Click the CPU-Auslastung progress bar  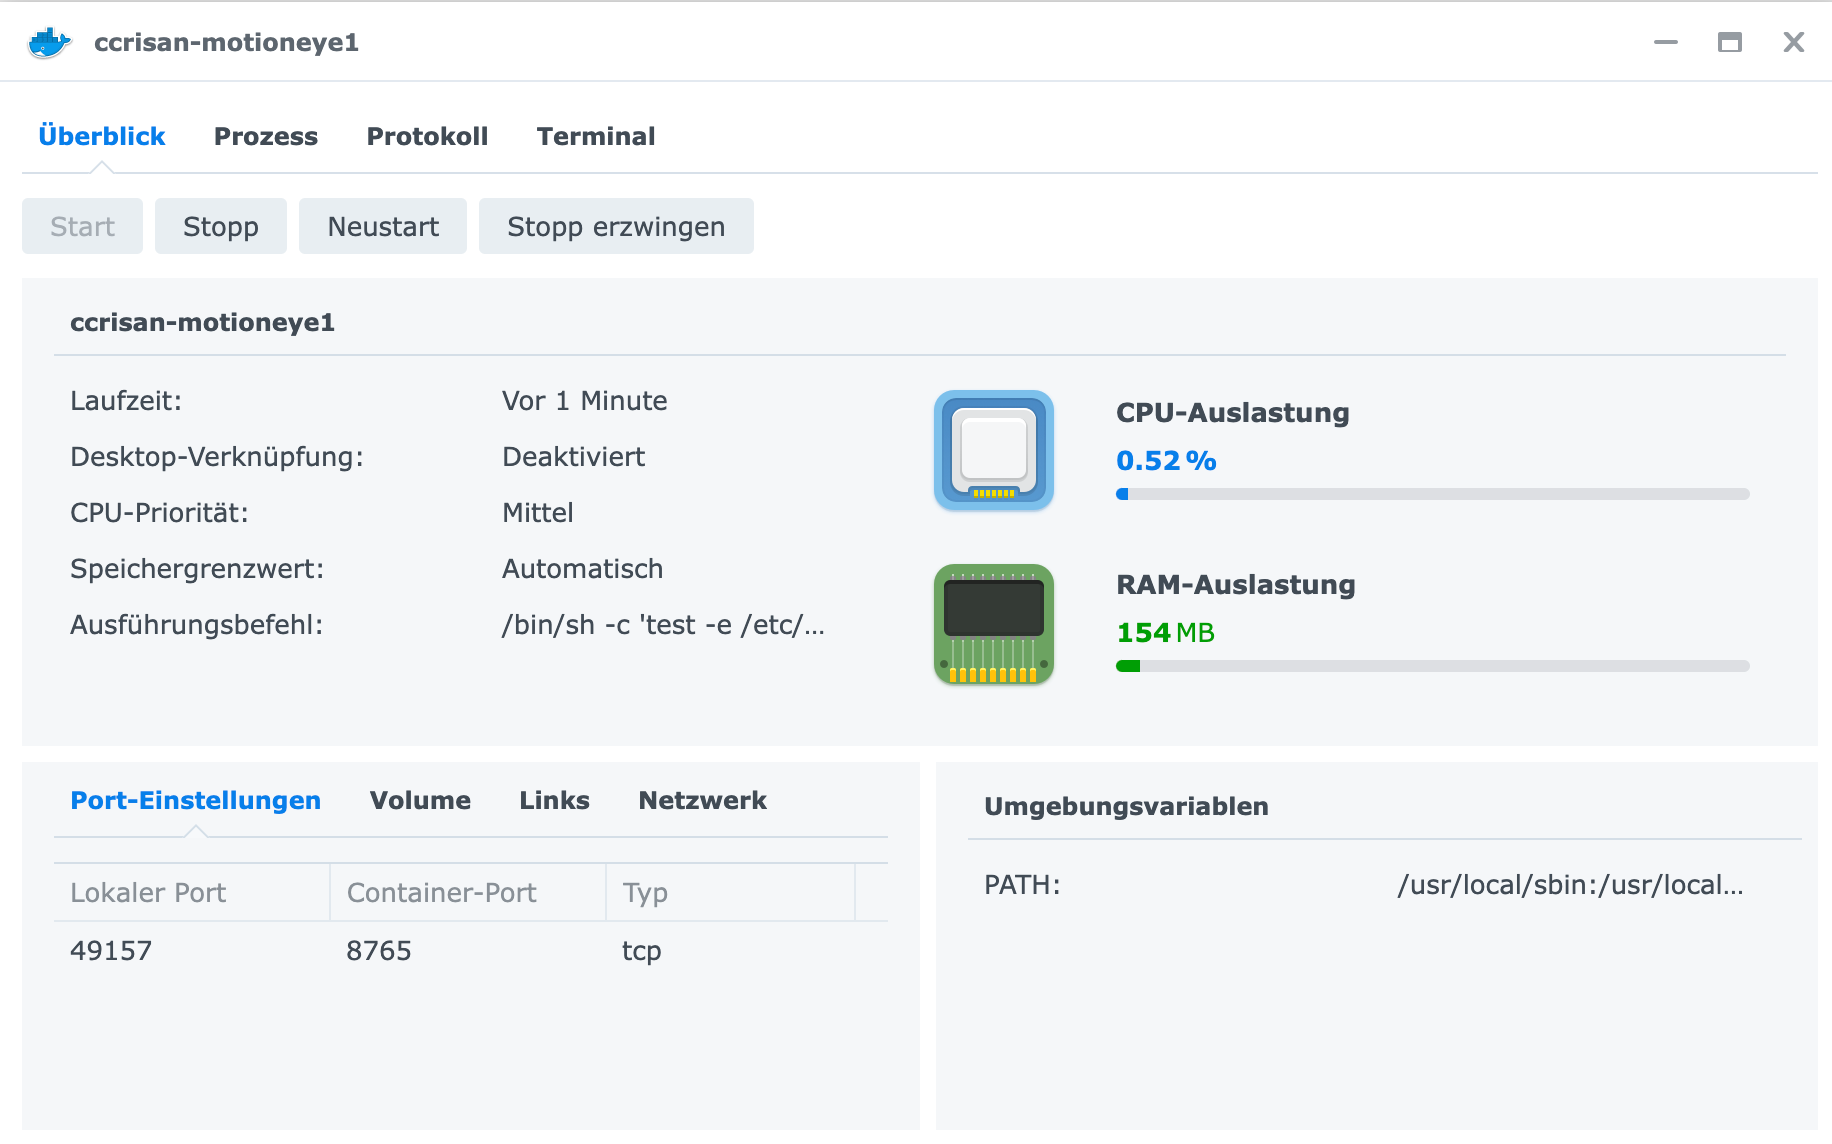point(1432,494)
